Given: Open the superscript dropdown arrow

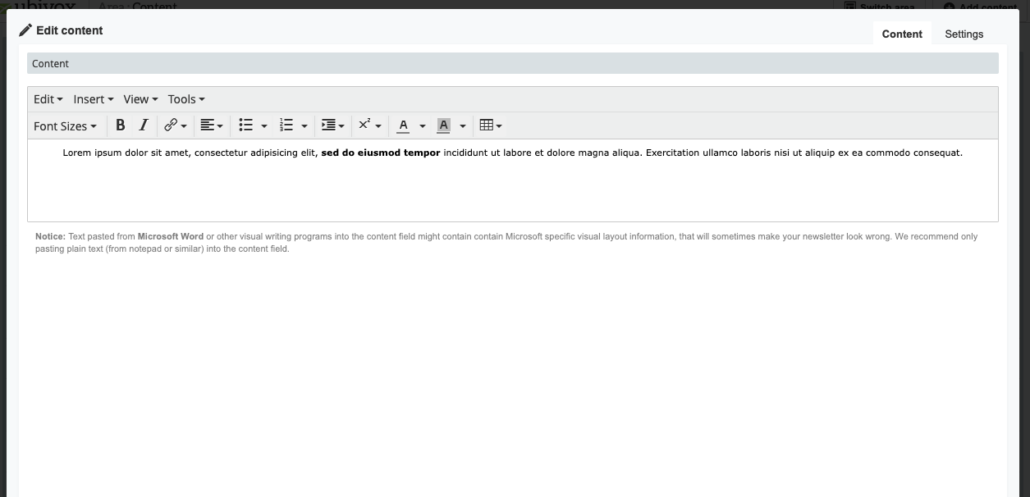Looking at the screenshot, I should (378, 126).
